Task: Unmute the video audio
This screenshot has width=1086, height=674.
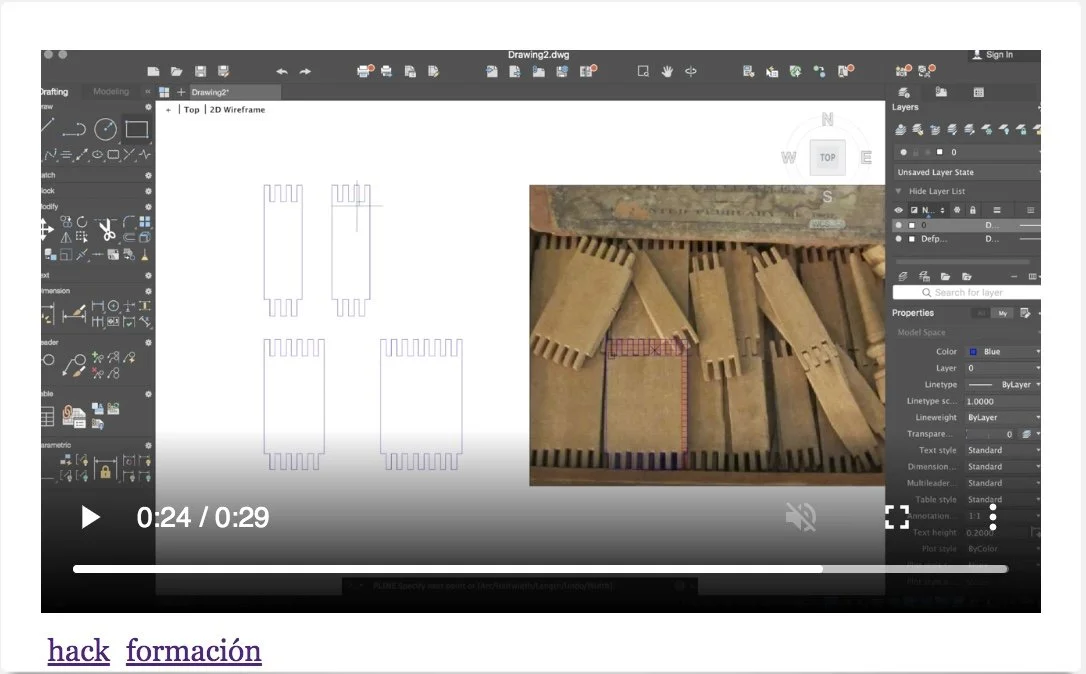Action: [801, 517]
